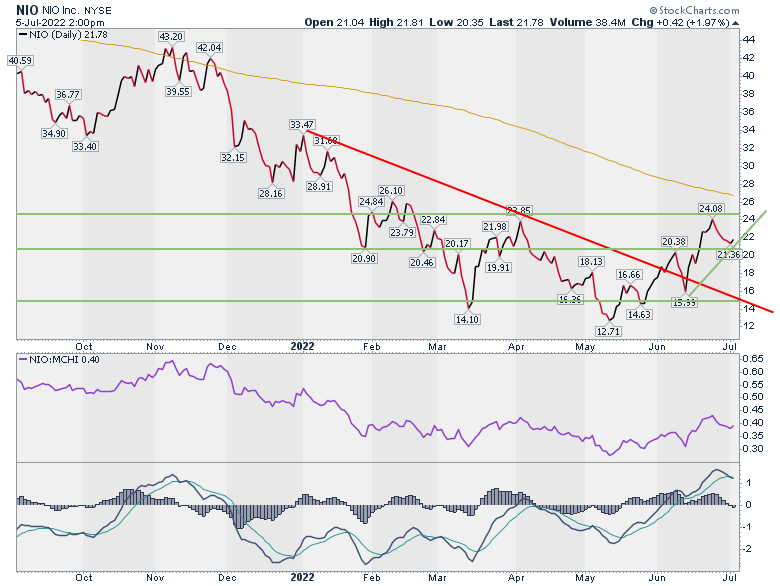
Task: Click the 20.17 price label
Action: (457, 244)
